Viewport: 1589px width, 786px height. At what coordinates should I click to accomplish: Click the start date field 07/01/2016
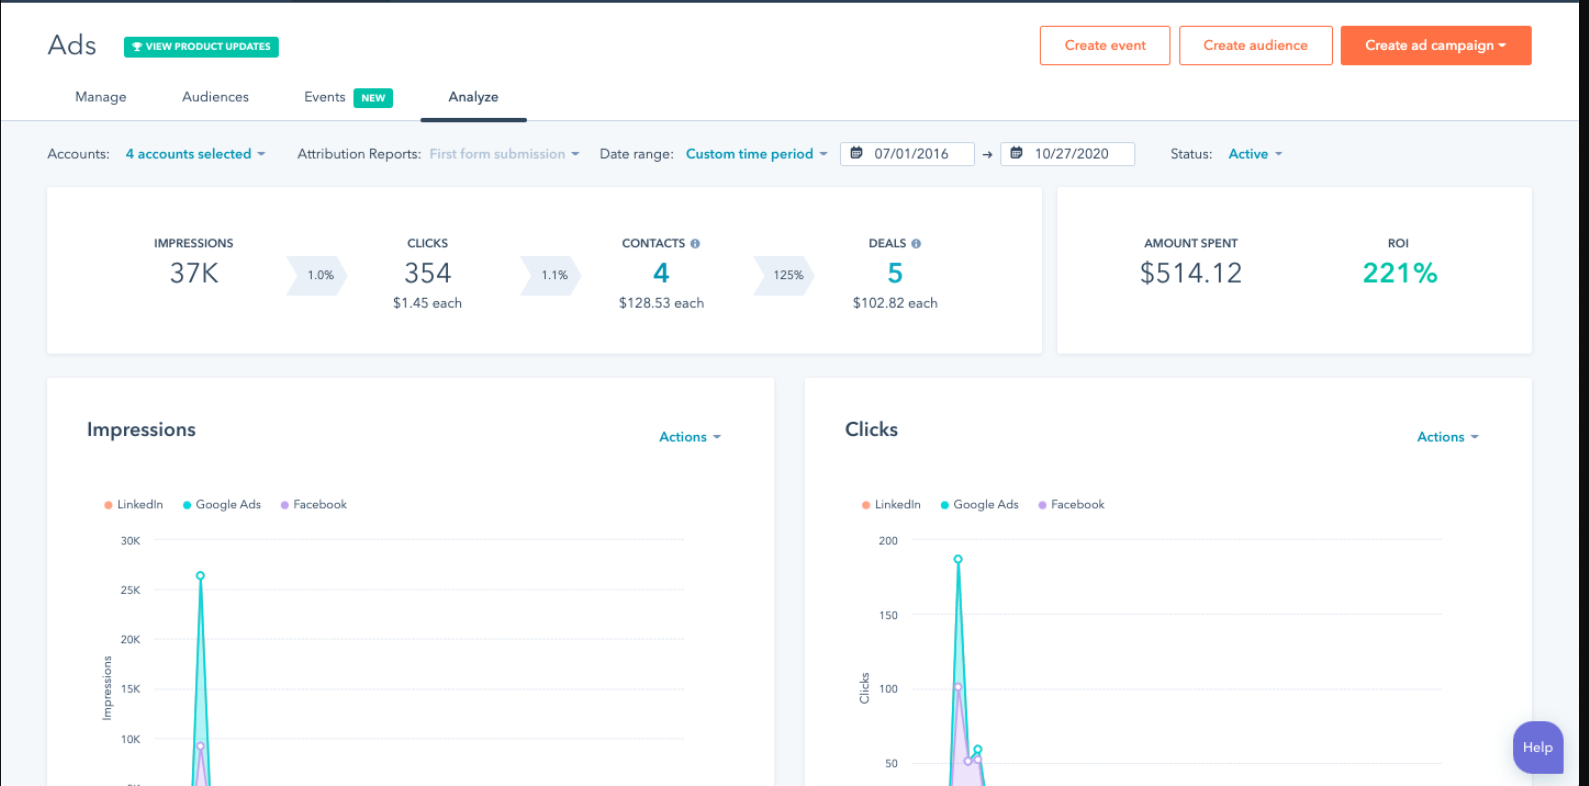(907, 154)
